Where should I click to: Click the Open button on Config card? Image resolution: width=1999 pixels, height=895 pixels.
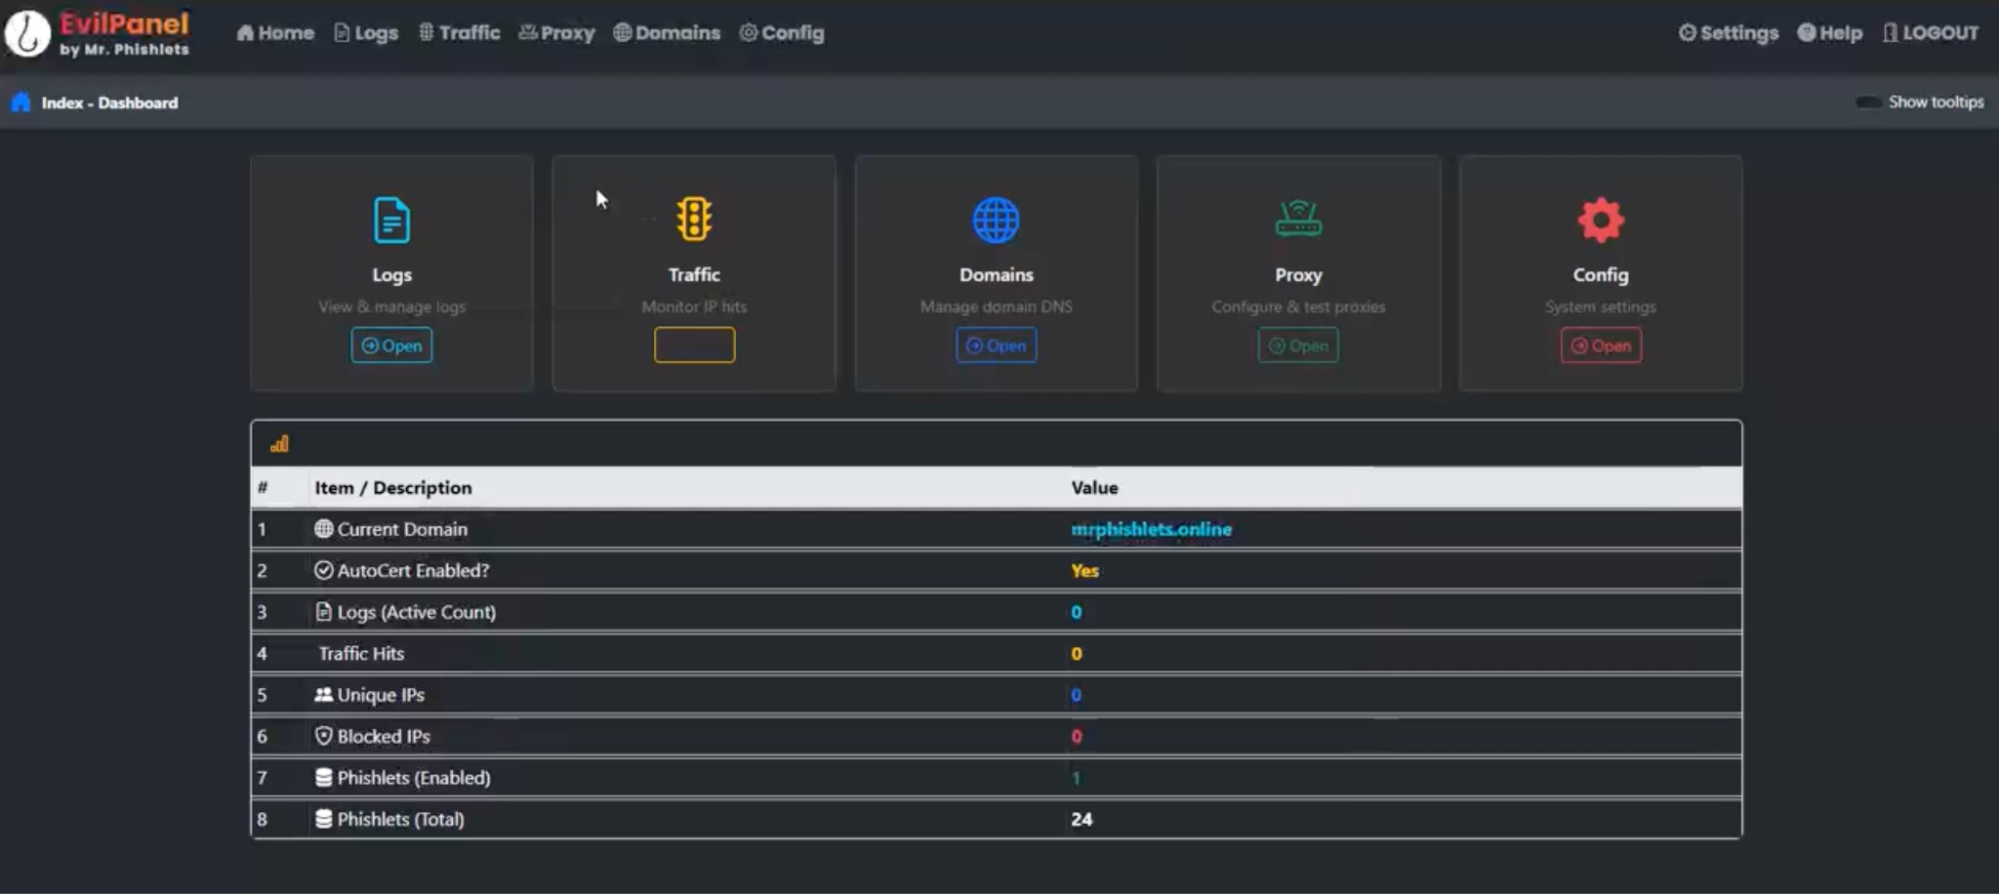click(1601, 345)
